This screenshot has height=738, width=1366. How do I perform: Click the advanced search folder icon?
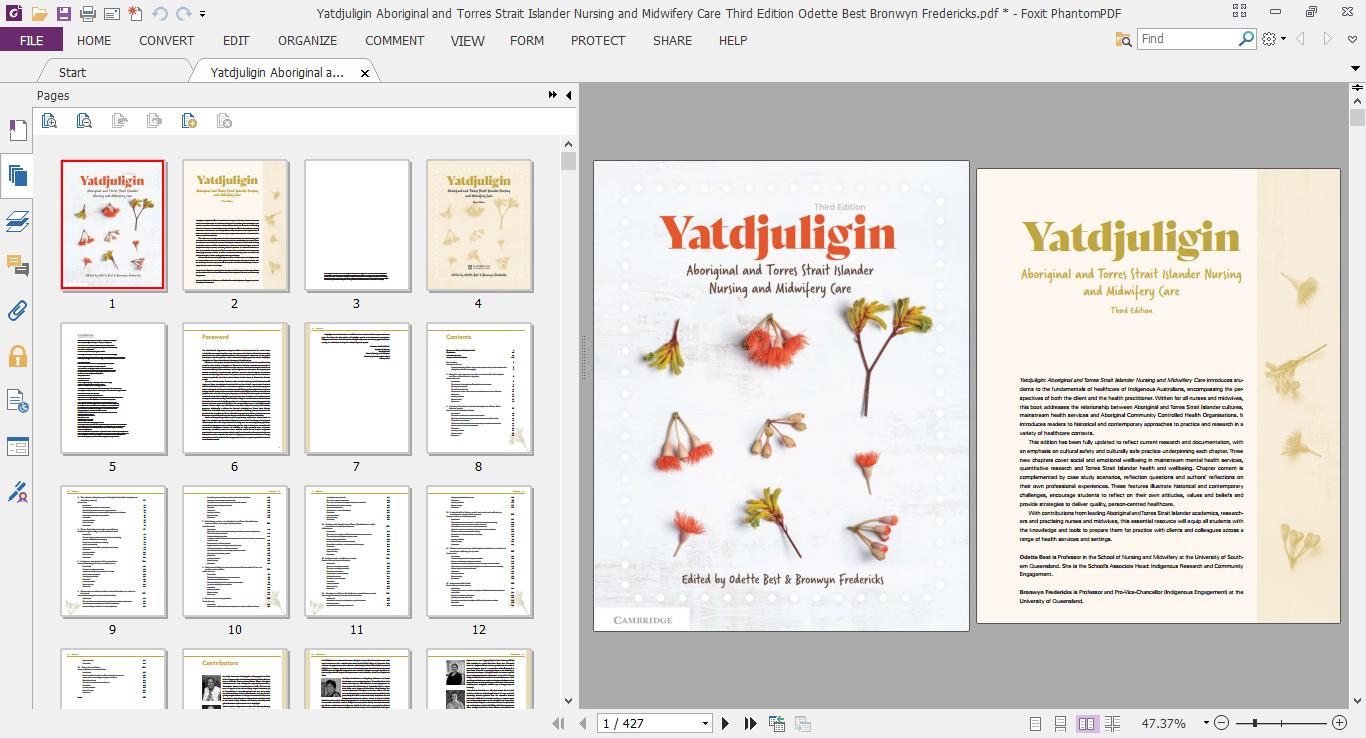coord(1123,39)
